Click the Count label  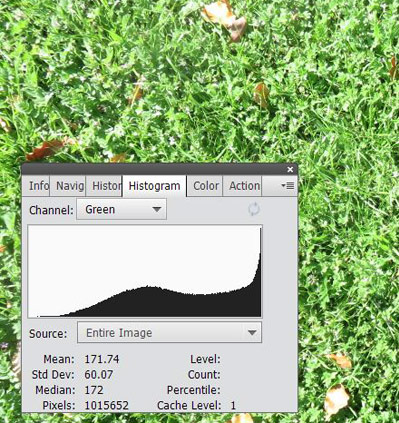coord(204,375)
